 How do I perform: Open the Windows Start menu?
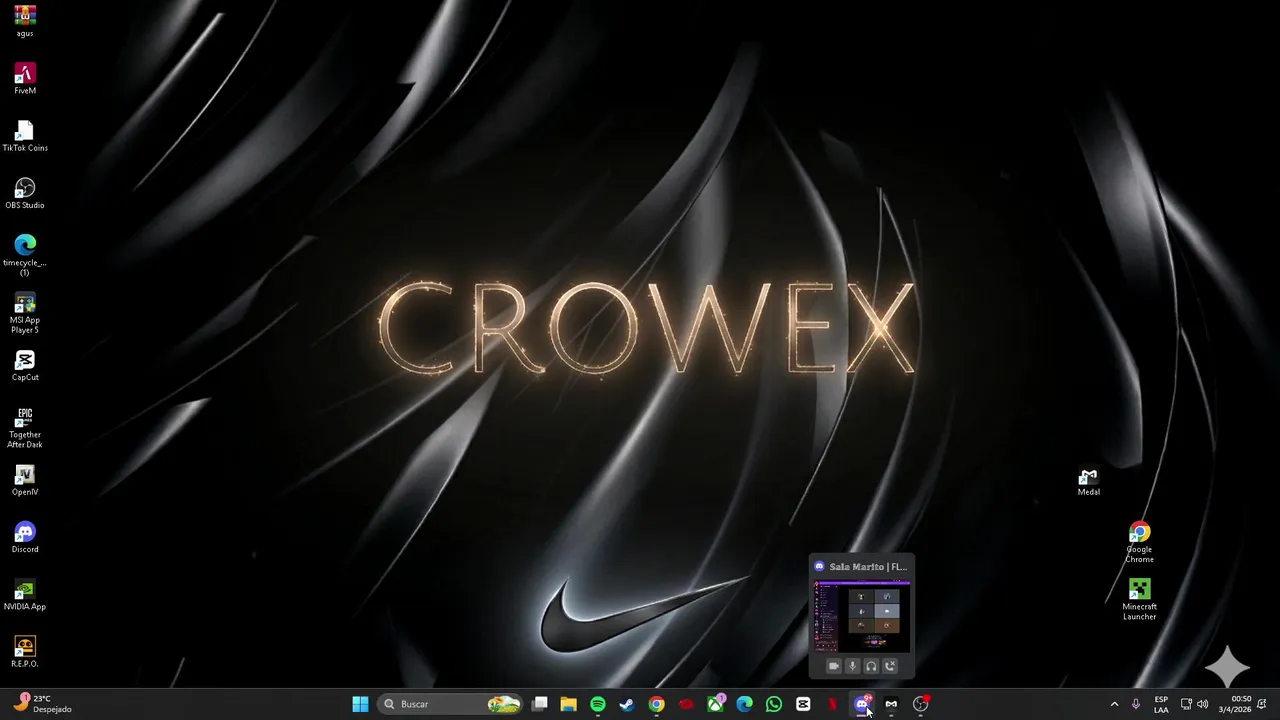tap(360, 704)
